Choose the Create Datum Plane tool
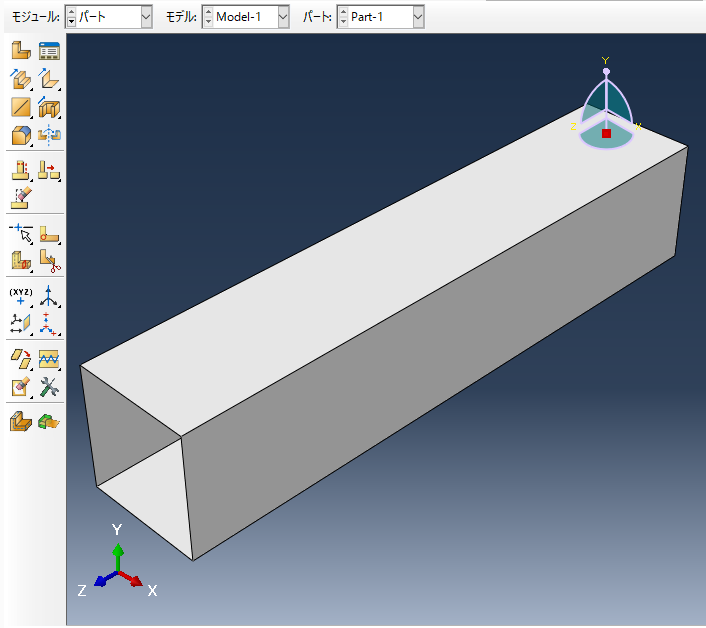This screenshot has height=628, width=706. pyautogui.click(x=20, y=322)
